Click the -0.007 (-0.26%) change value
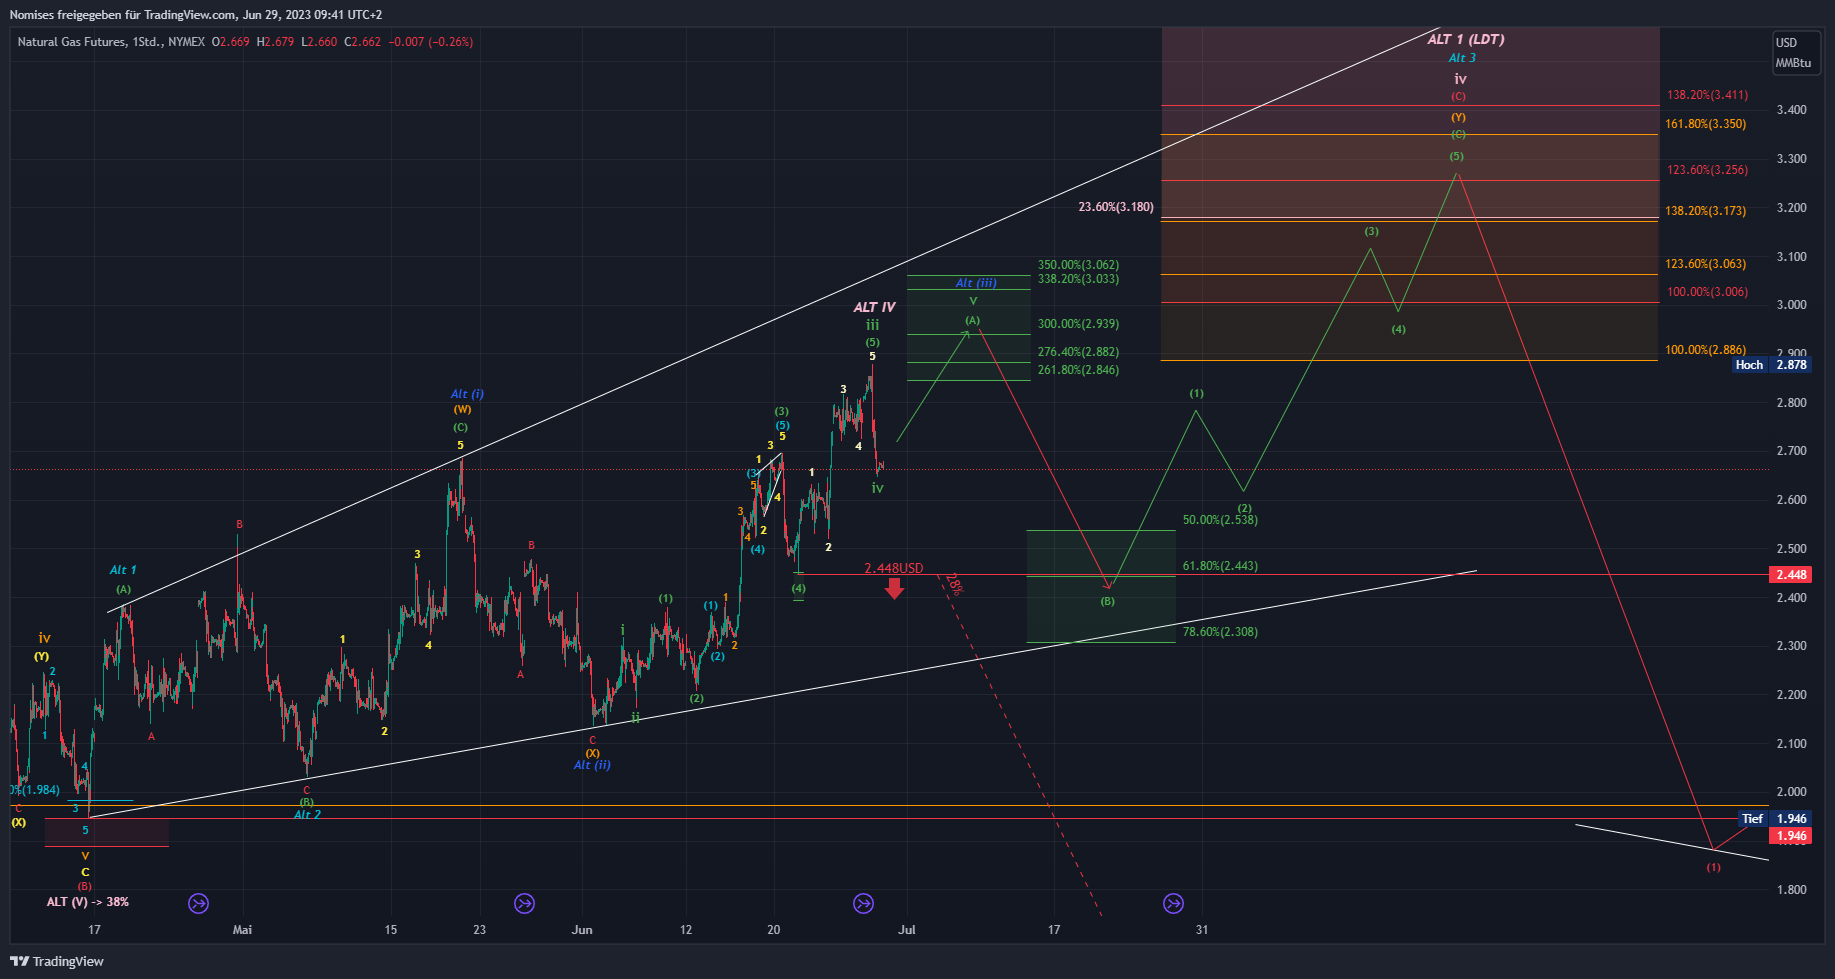Screen dimensions: 1835x979 click(430, 42)
